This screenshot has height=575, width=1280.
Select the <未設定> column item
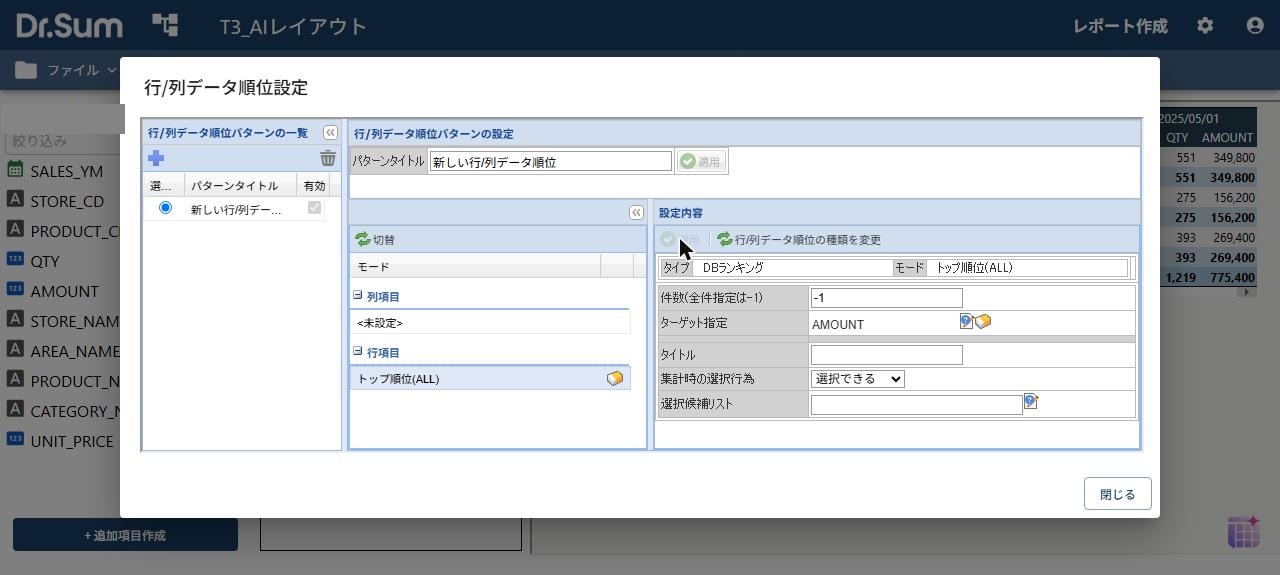[x=490, y=323]
